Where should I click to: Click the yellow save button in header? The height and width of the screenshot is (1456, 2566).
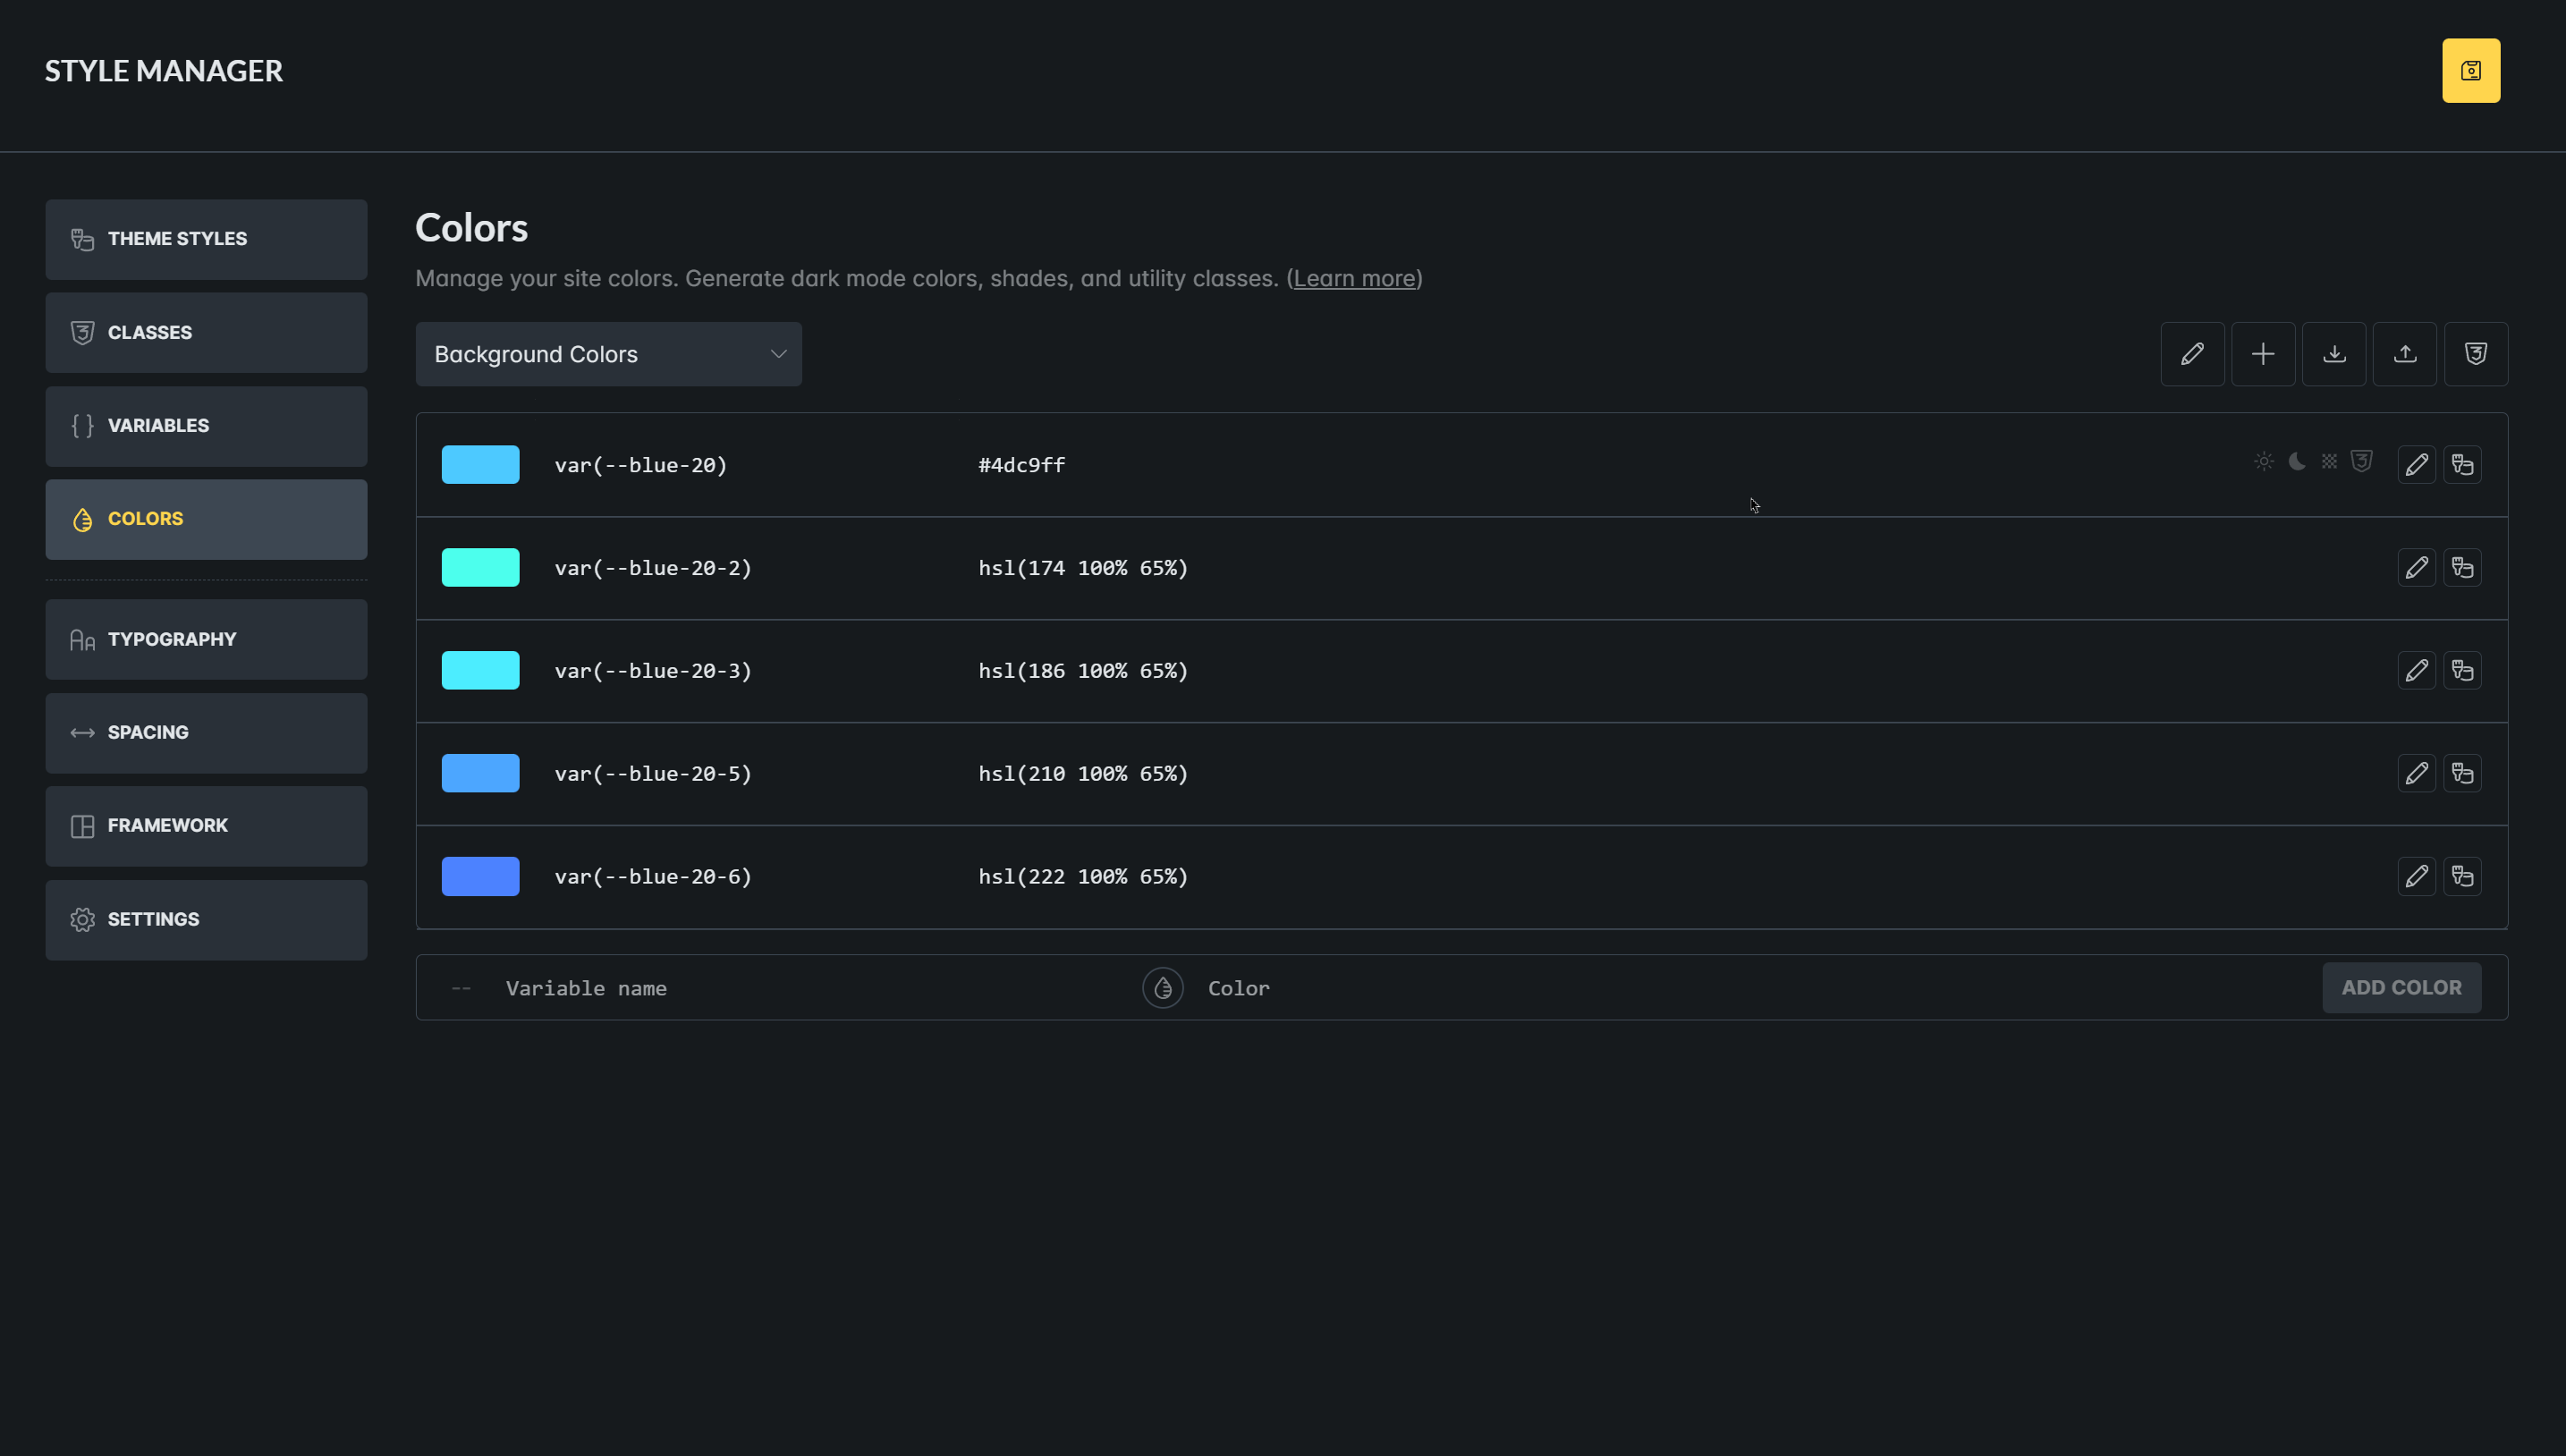2470,71
